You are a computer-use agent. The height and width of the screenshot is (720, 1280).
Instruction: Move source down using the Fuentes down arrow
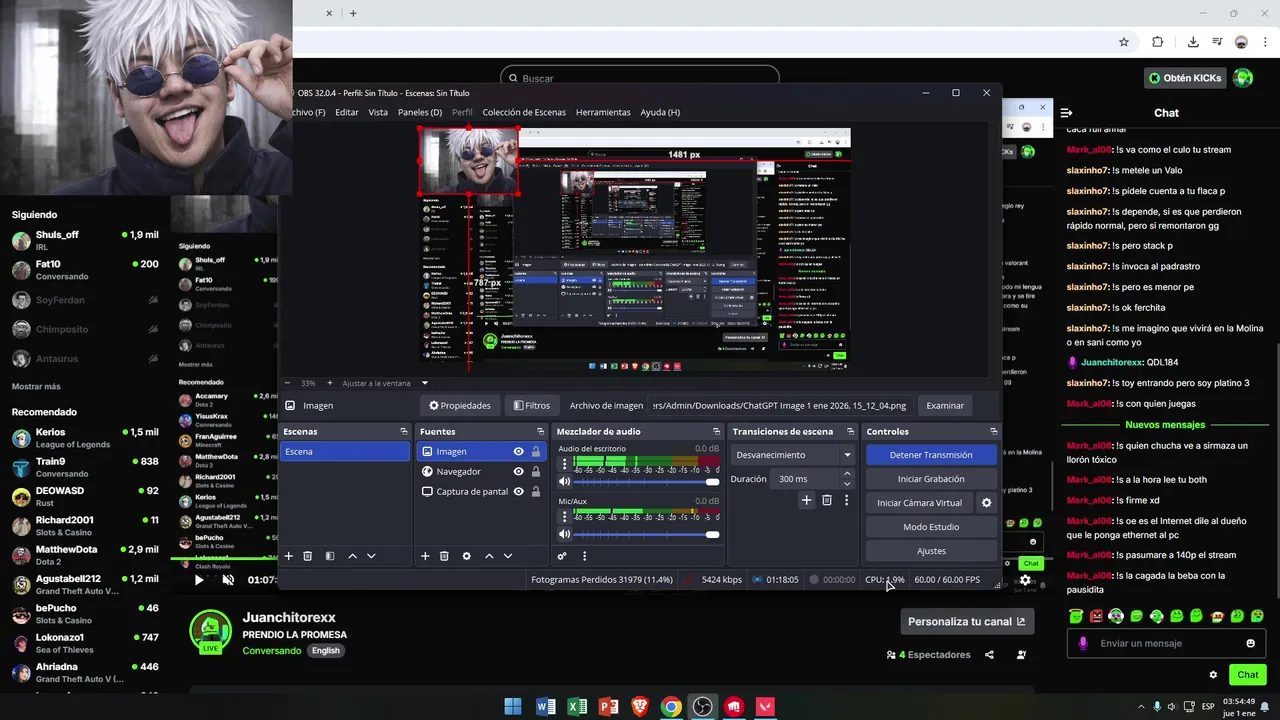(508, 556)
